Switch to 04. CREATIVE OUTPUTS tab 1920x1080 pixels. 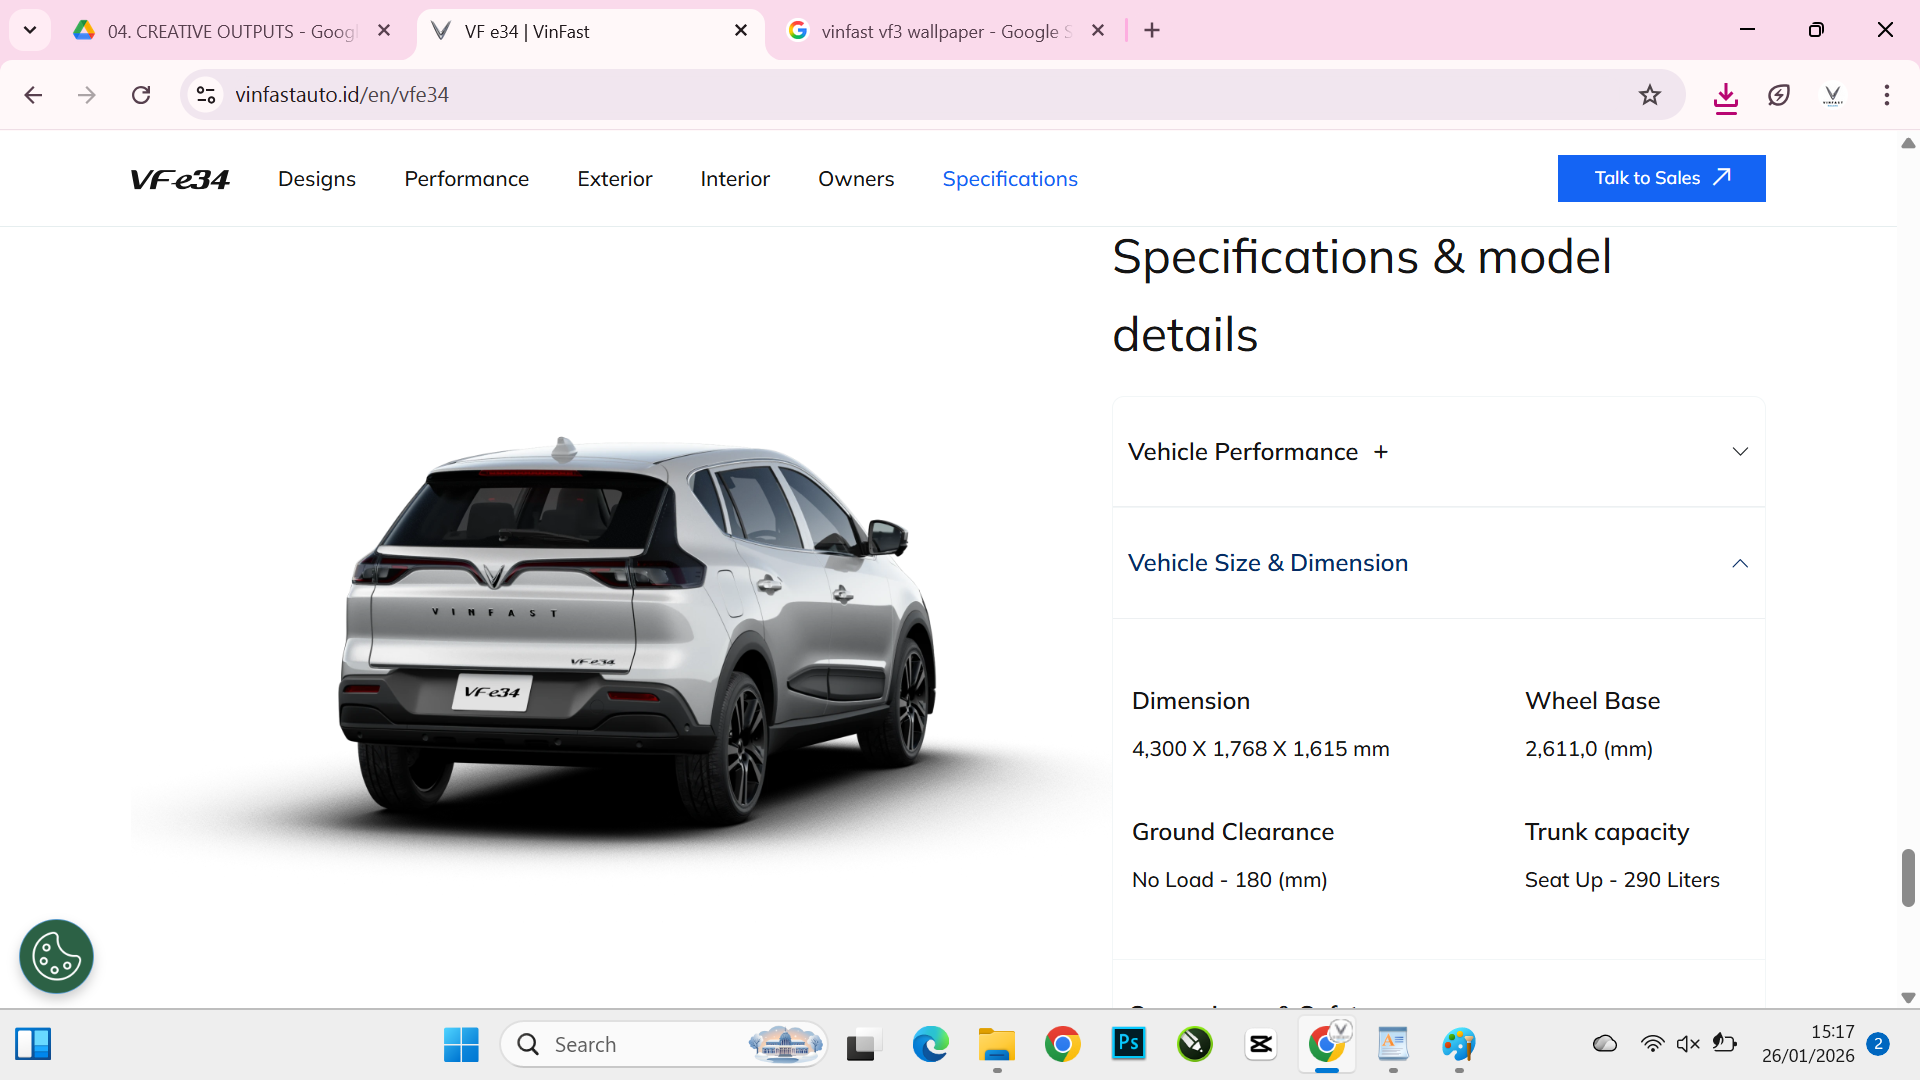pos(232,31)
